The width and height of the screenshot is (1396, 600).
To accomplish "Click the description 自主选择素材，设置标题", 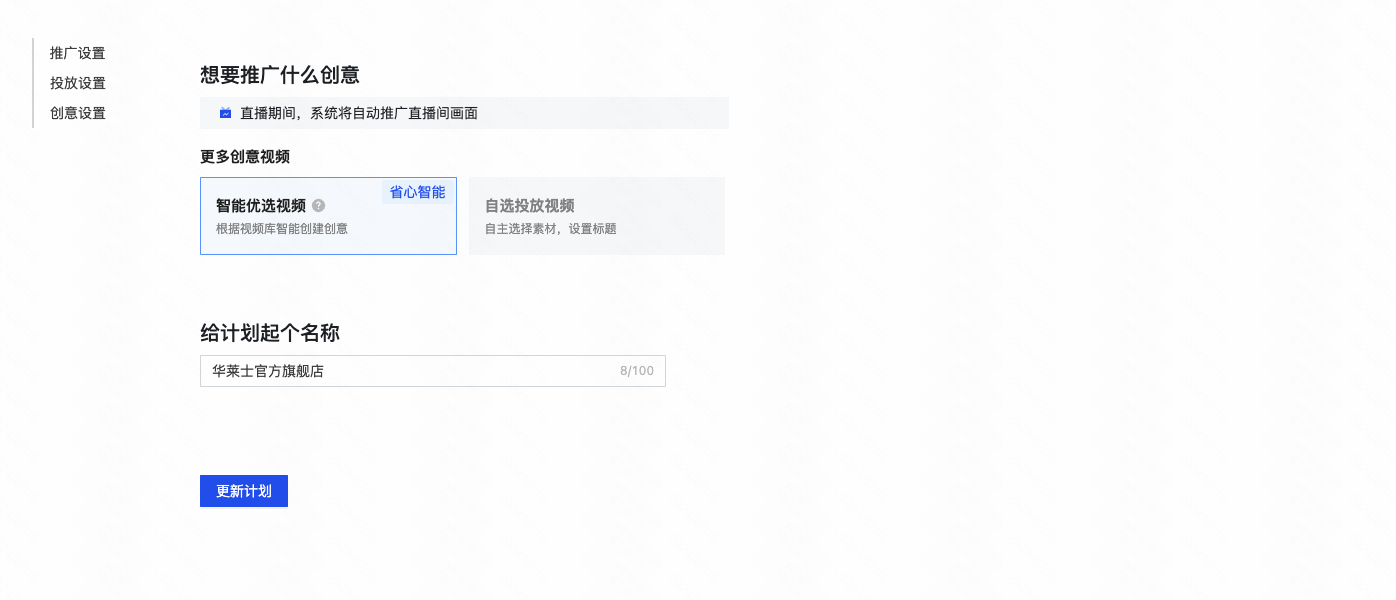I will click(x=549, y=228).
